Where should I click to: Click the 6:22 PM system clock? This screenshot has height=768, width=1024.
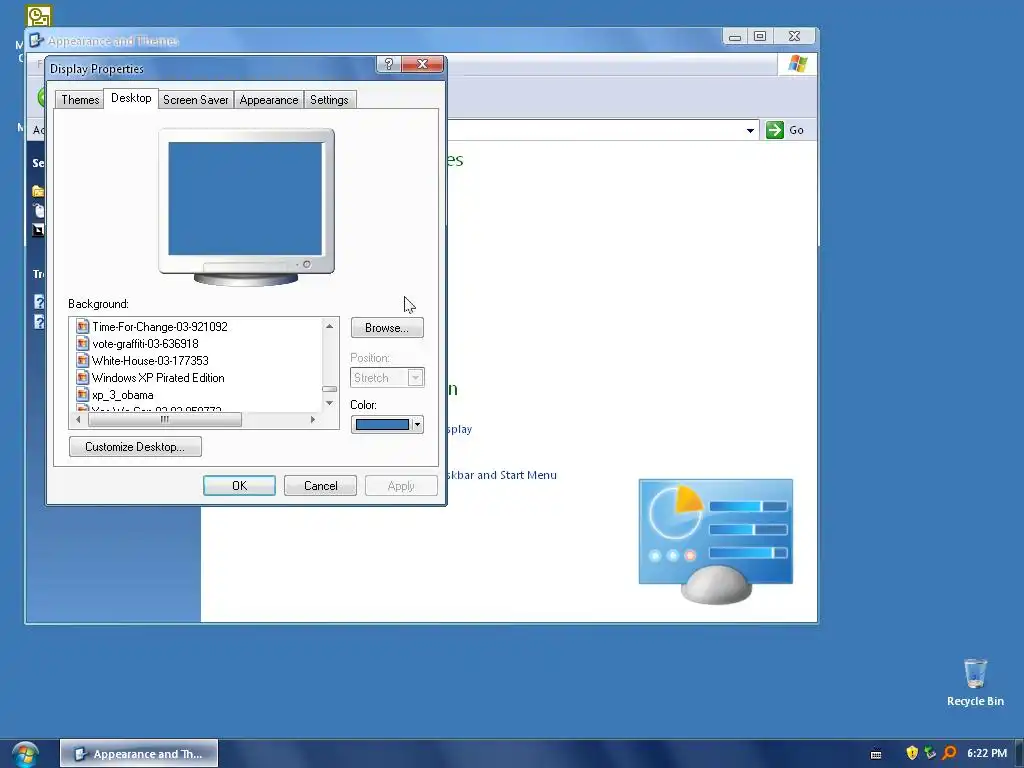[987, 753]
